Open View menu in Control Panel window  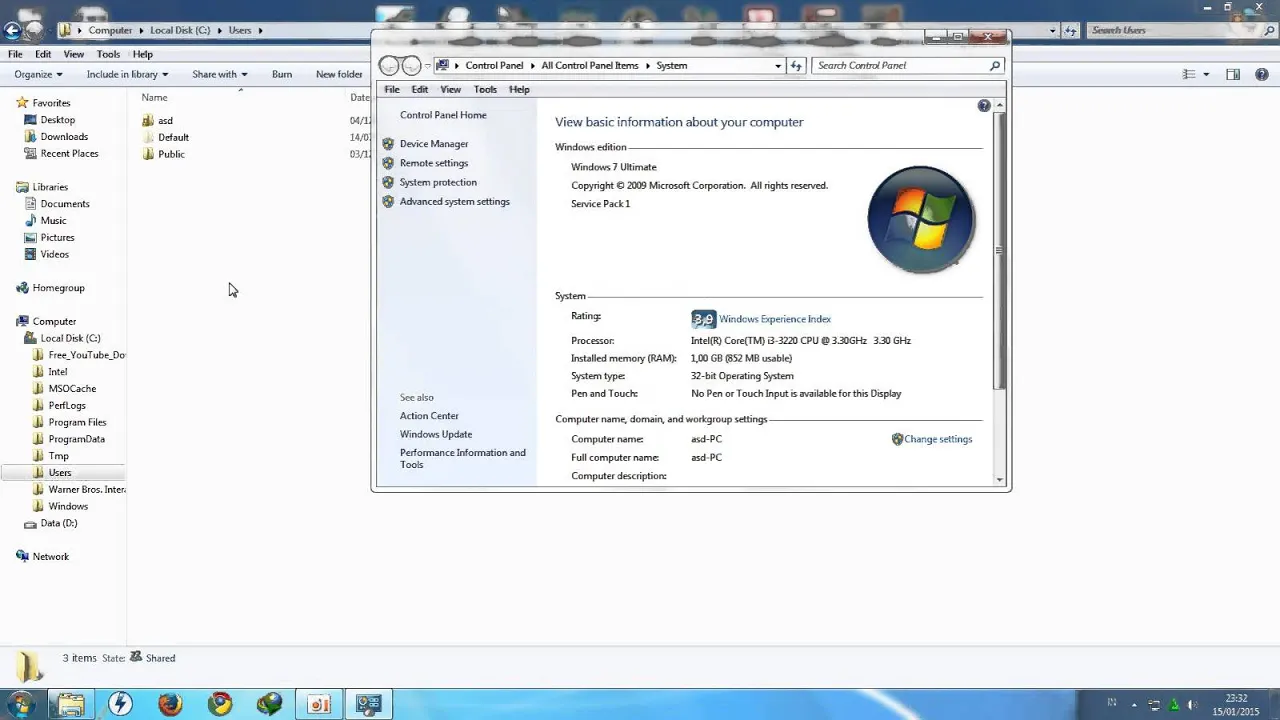pos(451,89)
